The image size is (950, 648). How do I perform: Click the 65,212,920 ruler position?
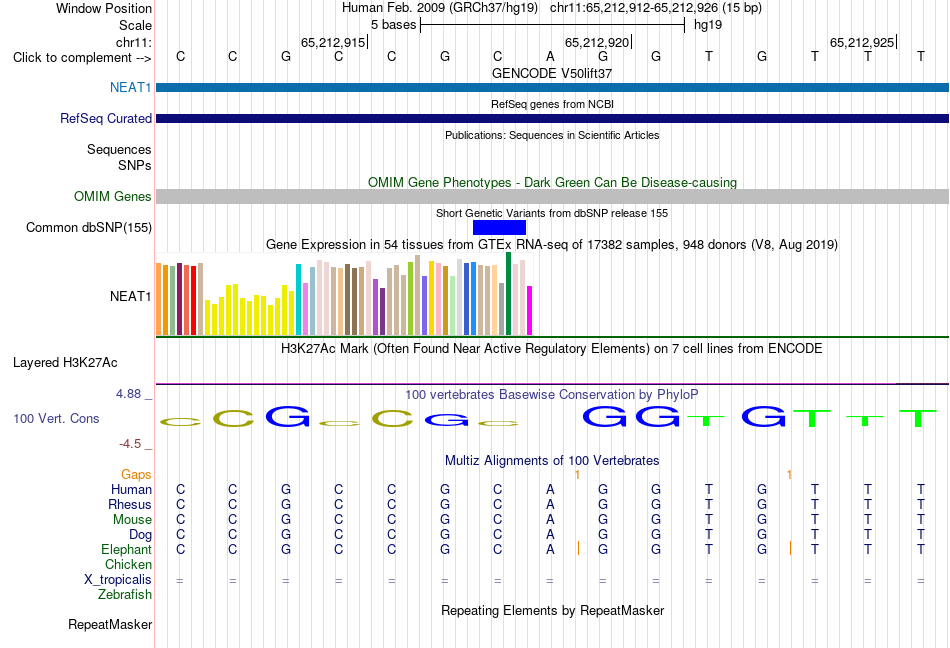597,42
